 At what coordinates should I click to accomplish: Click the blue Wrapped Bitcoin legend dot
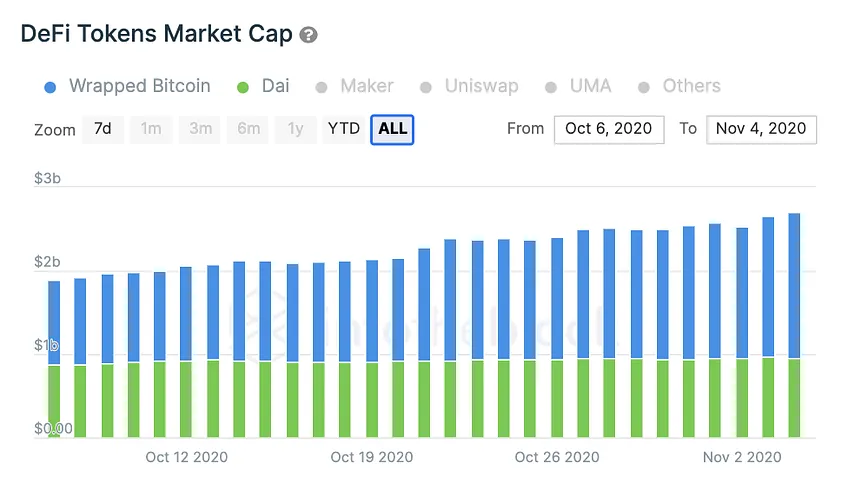[50, 87]
